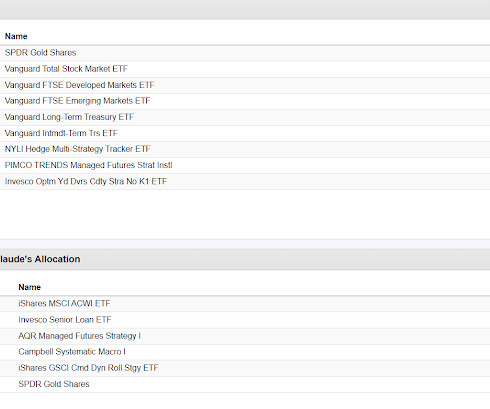Open iShares GSCI Cmd Dyn Roll Stgy ETF
This screenshot has height=409, width=490.
coord(88,368)
